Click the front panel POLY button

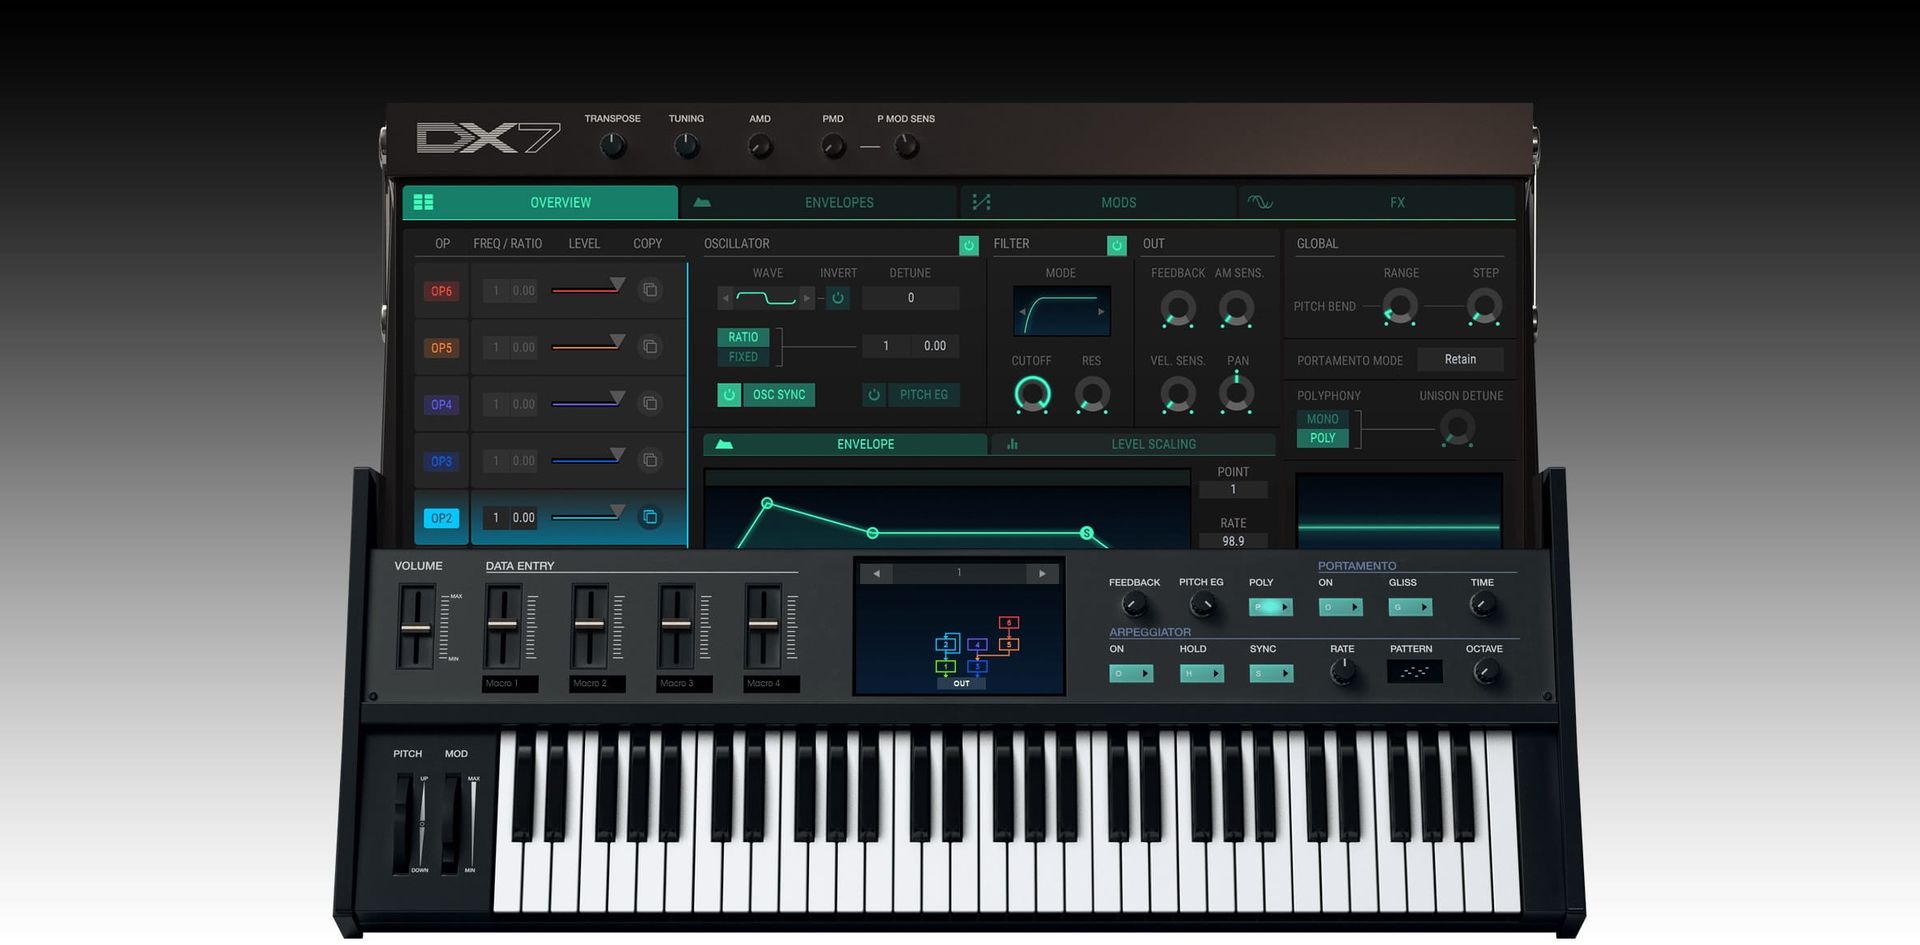tap(1271, 607)
